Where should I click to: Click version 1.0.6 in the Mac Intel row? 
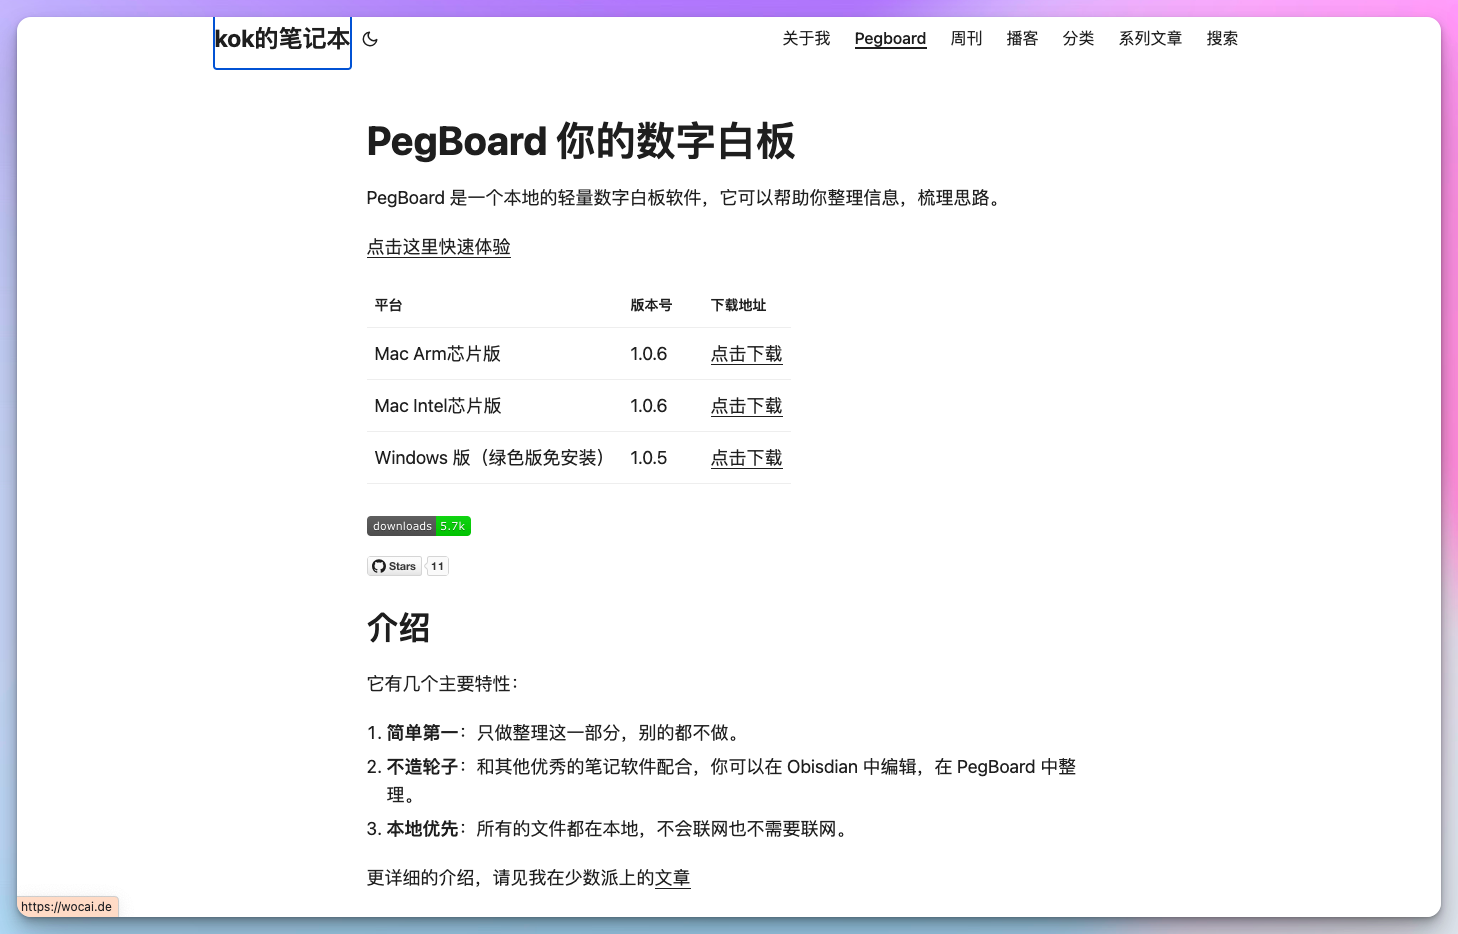pyautogui.click(x=648, y=406)
